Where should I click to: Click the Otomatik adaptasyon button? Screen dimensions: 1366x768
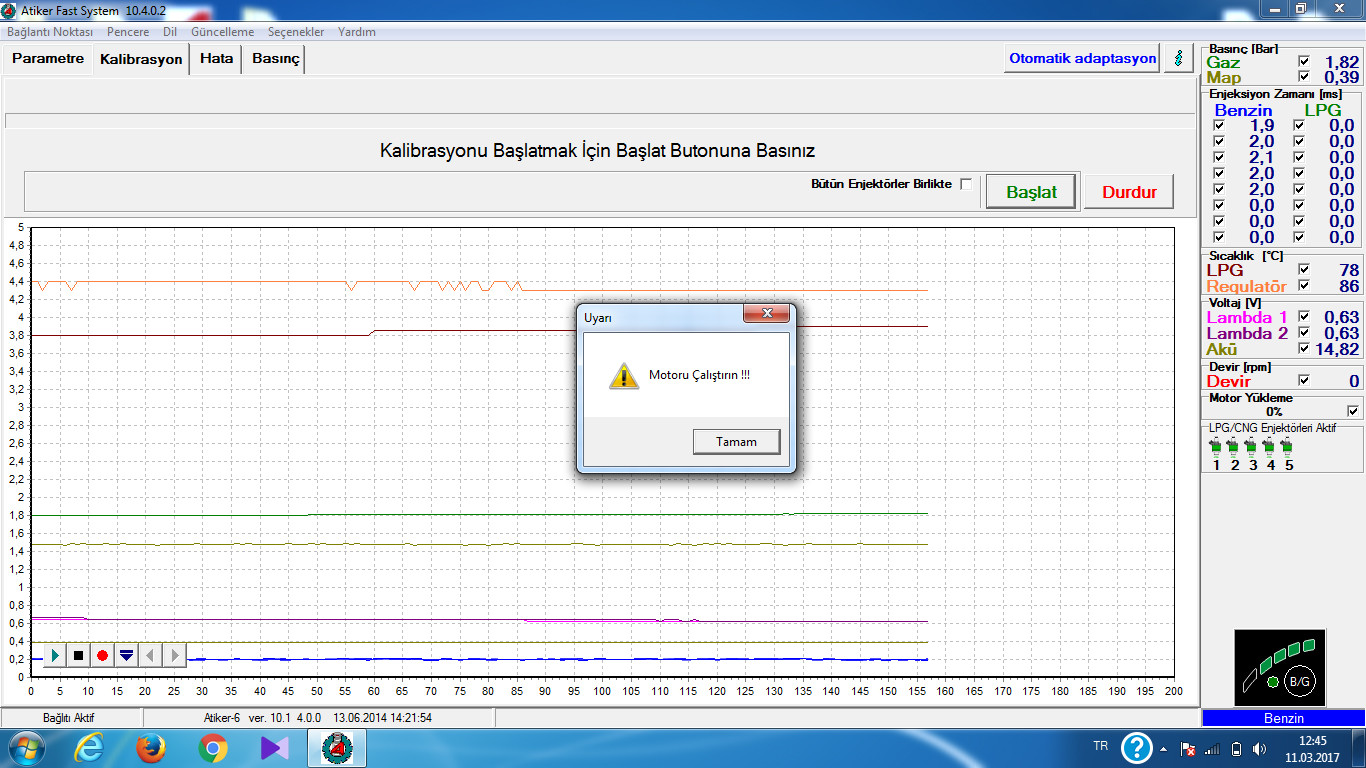(1083, 58)
